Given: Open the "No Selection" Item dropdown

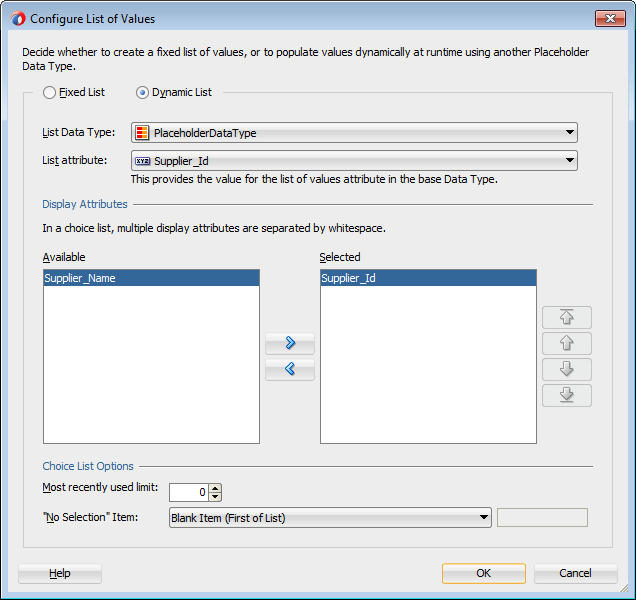Looking at the screenshot, I should (484, 517).
